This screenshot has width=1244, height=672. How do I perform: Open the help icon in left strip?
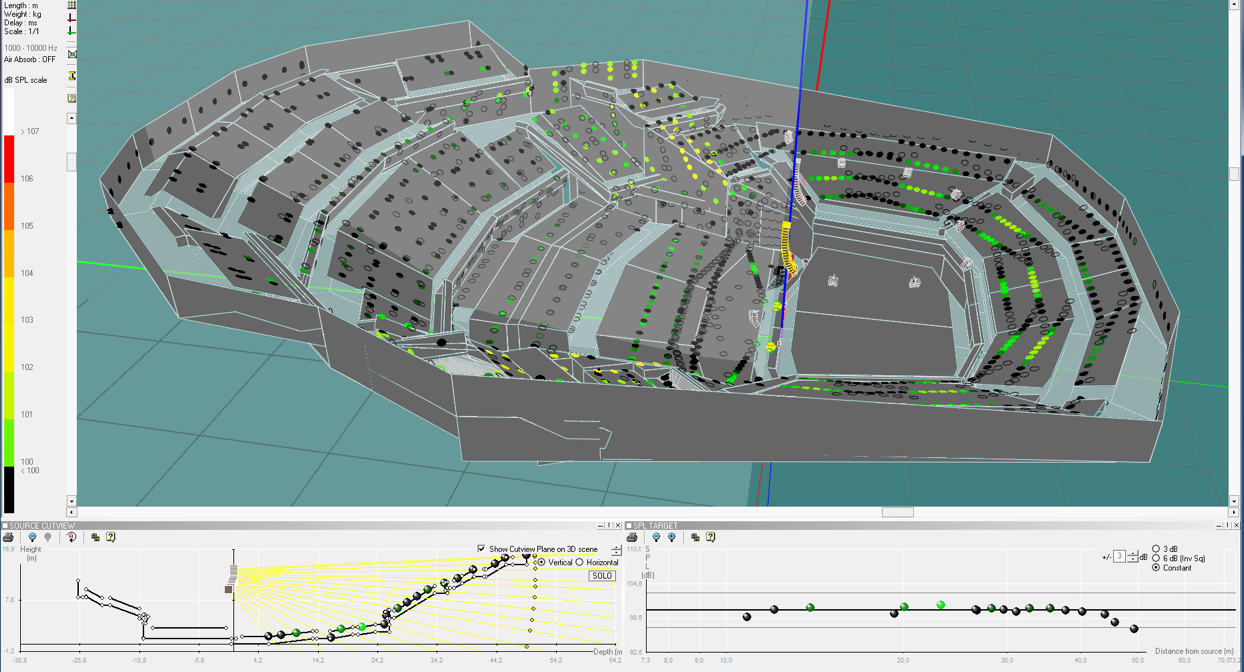tap(71, 98)
